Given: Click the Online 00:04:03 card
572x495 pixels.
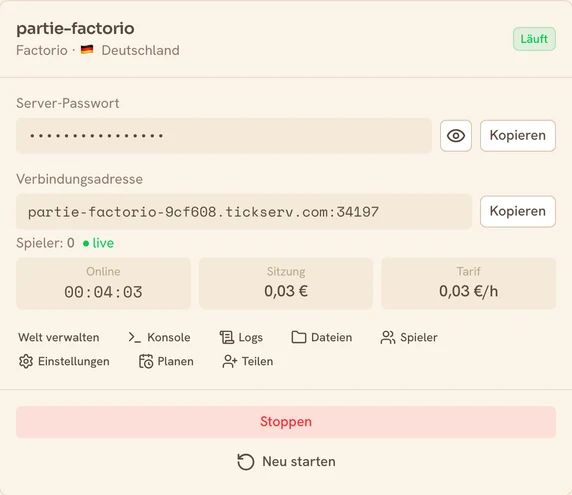Looking at the screenshot, I should pyautogui.click(x=103, y=283).
